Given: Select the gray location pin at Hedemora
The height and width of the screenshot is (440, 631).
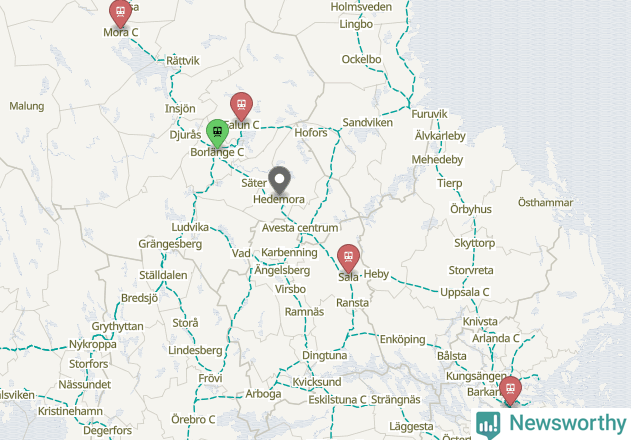Looking at the screenshot, I should [x=279, y=180].
